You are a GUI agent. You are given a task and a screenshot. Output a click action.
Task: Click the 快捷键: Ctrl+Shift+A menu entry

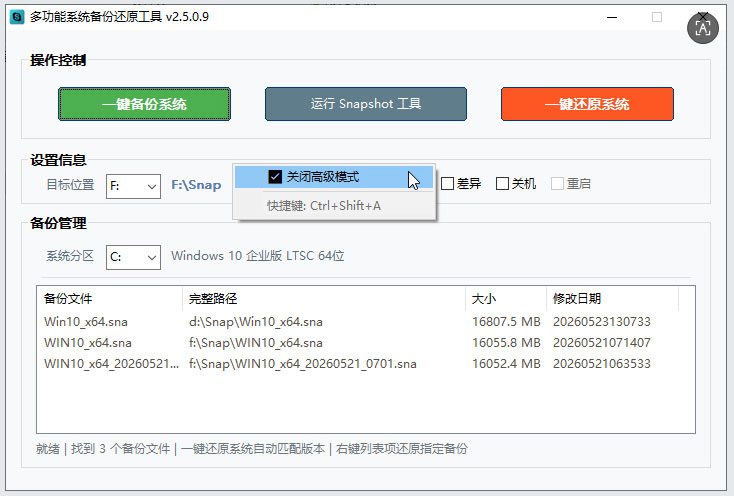coord(324,205)
